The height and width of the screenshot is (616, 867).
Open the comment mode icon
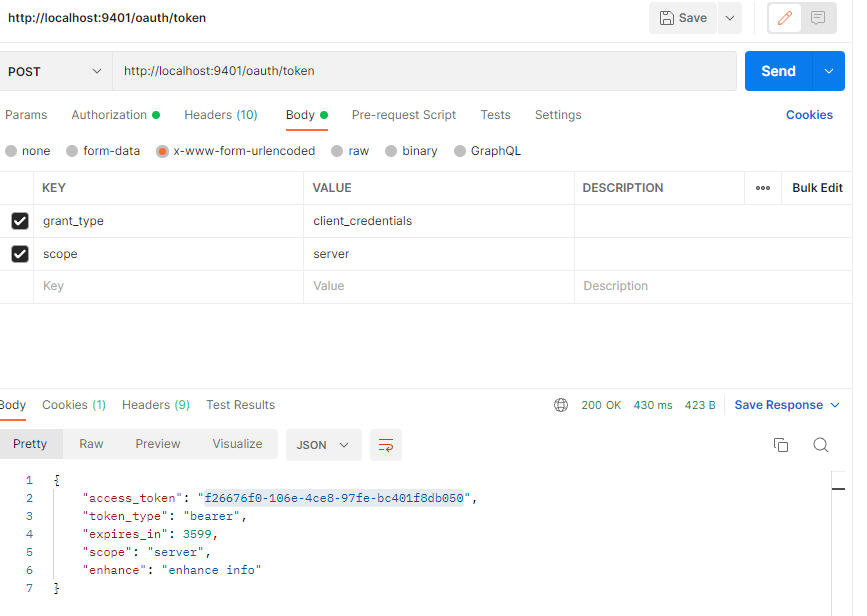[818, 18]
